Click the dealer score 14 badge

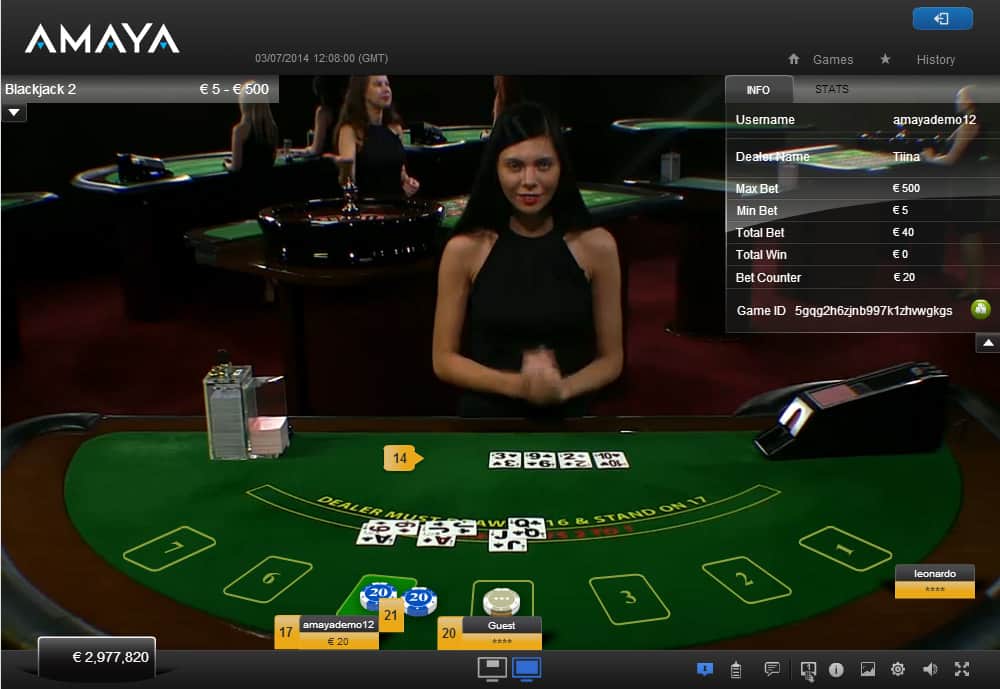[x=402, y=458]
